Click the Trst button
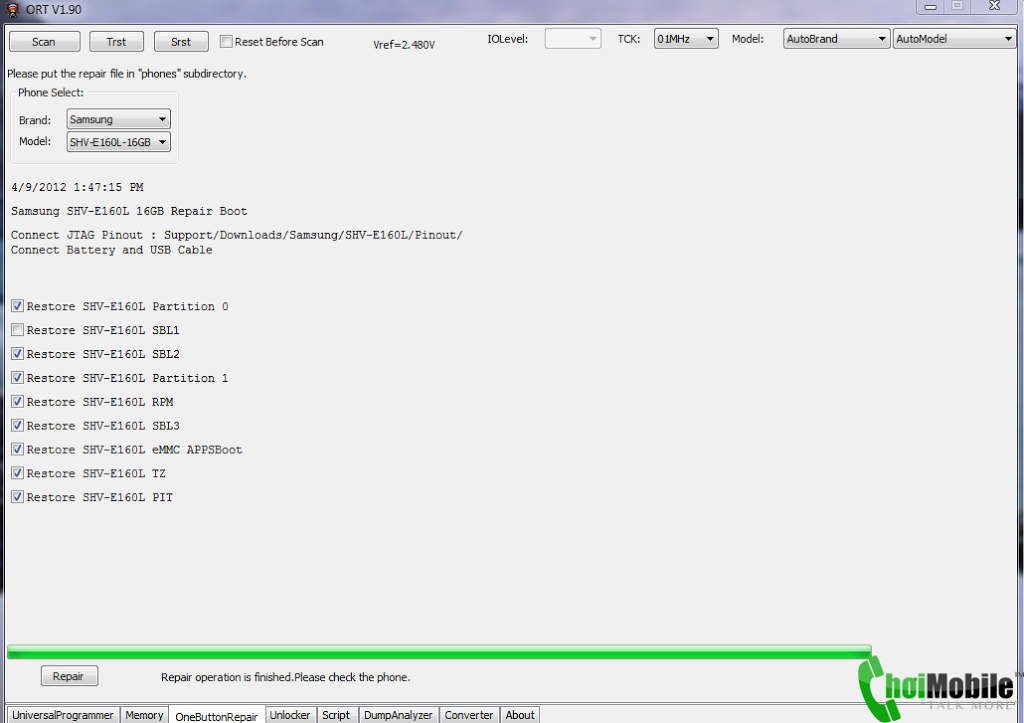 116,42
